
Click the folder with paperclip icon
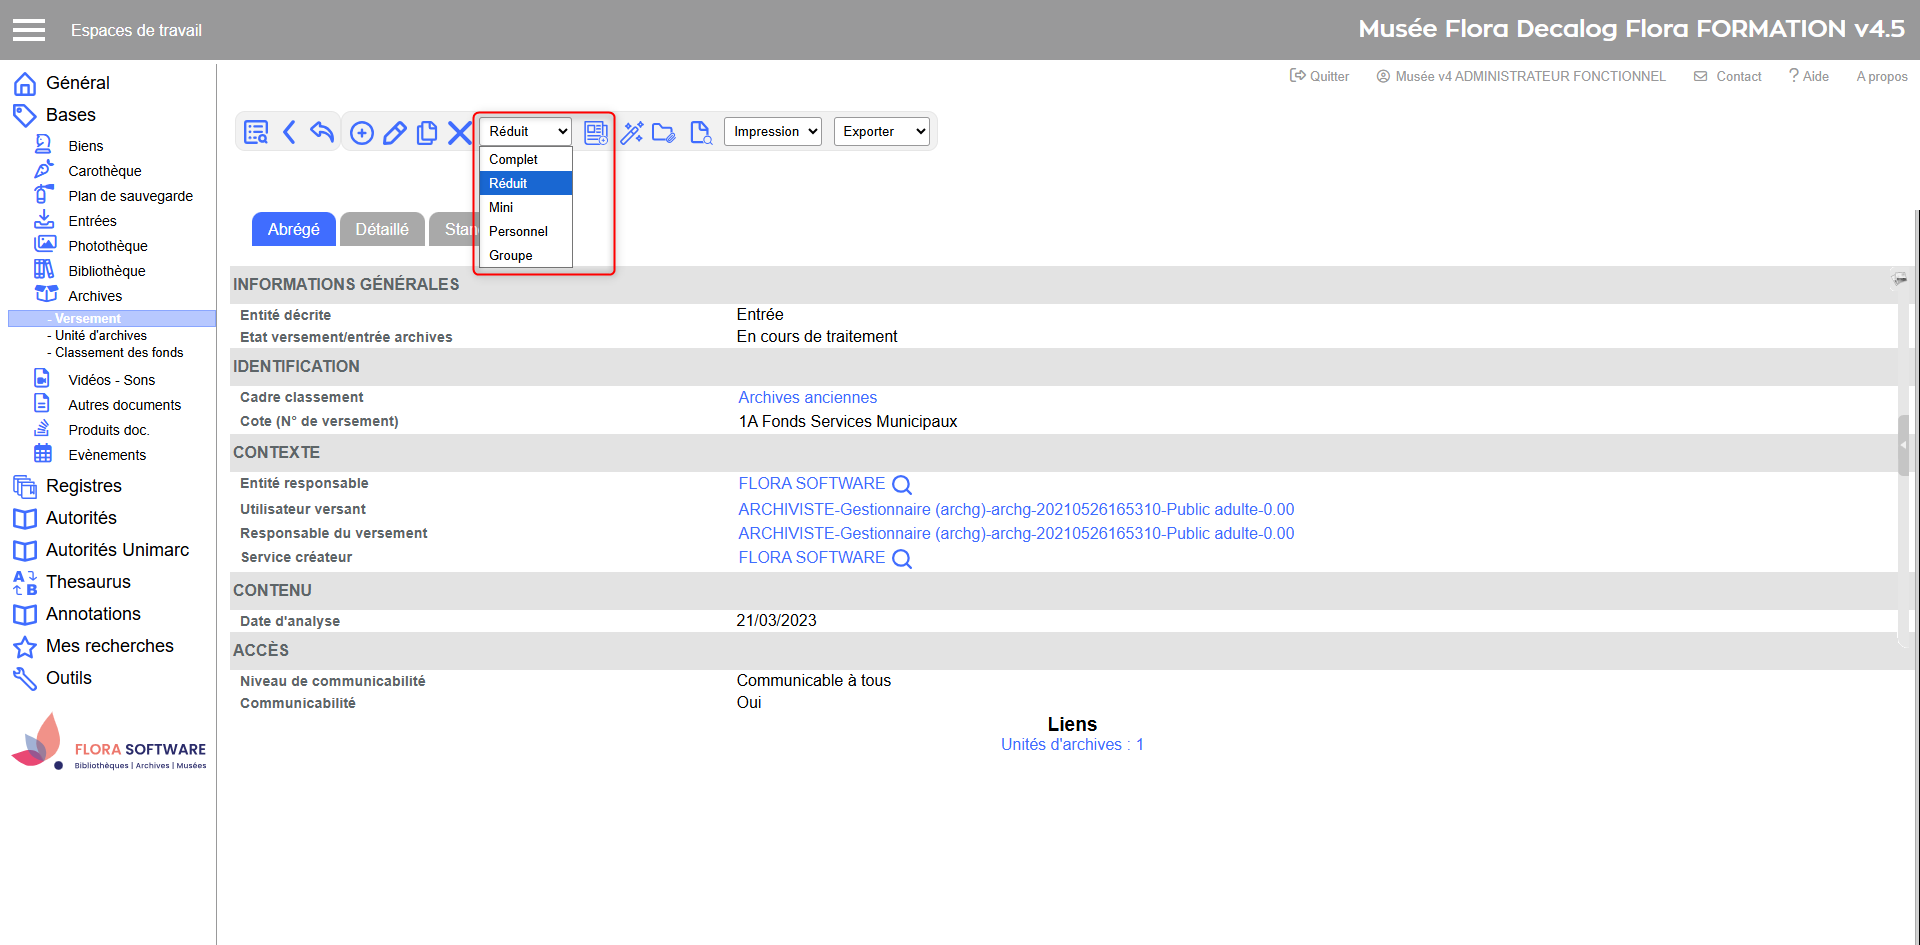[664, 133]
